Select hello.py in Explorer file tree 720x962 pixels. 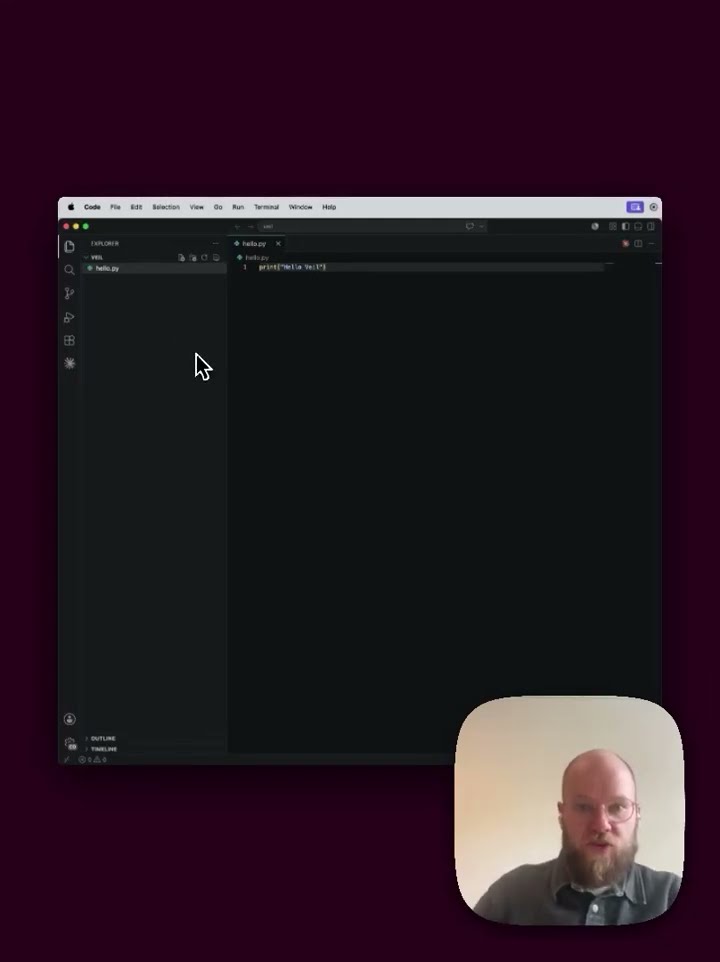click(x=155, y=268)
